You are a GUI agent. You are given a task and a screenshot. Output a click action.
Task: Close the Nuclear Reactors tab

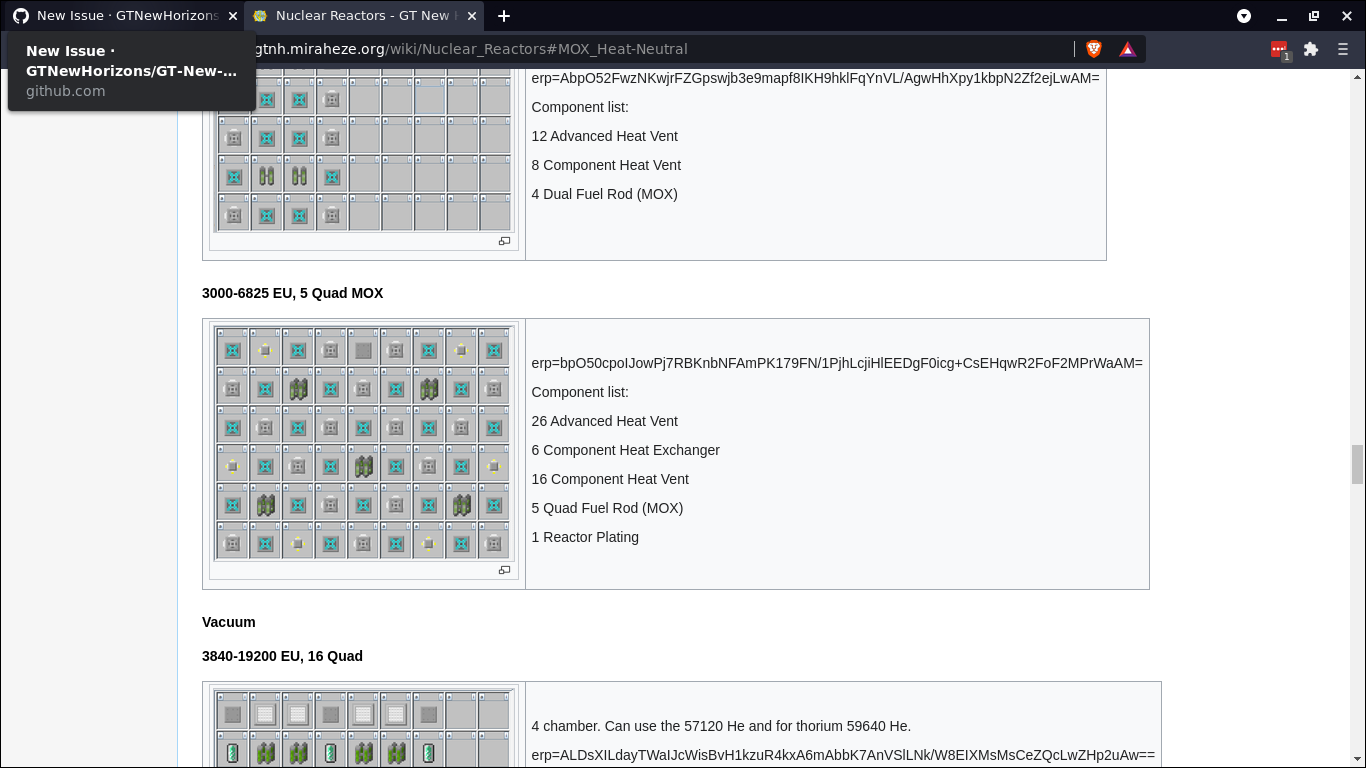[x=471, y=15]
